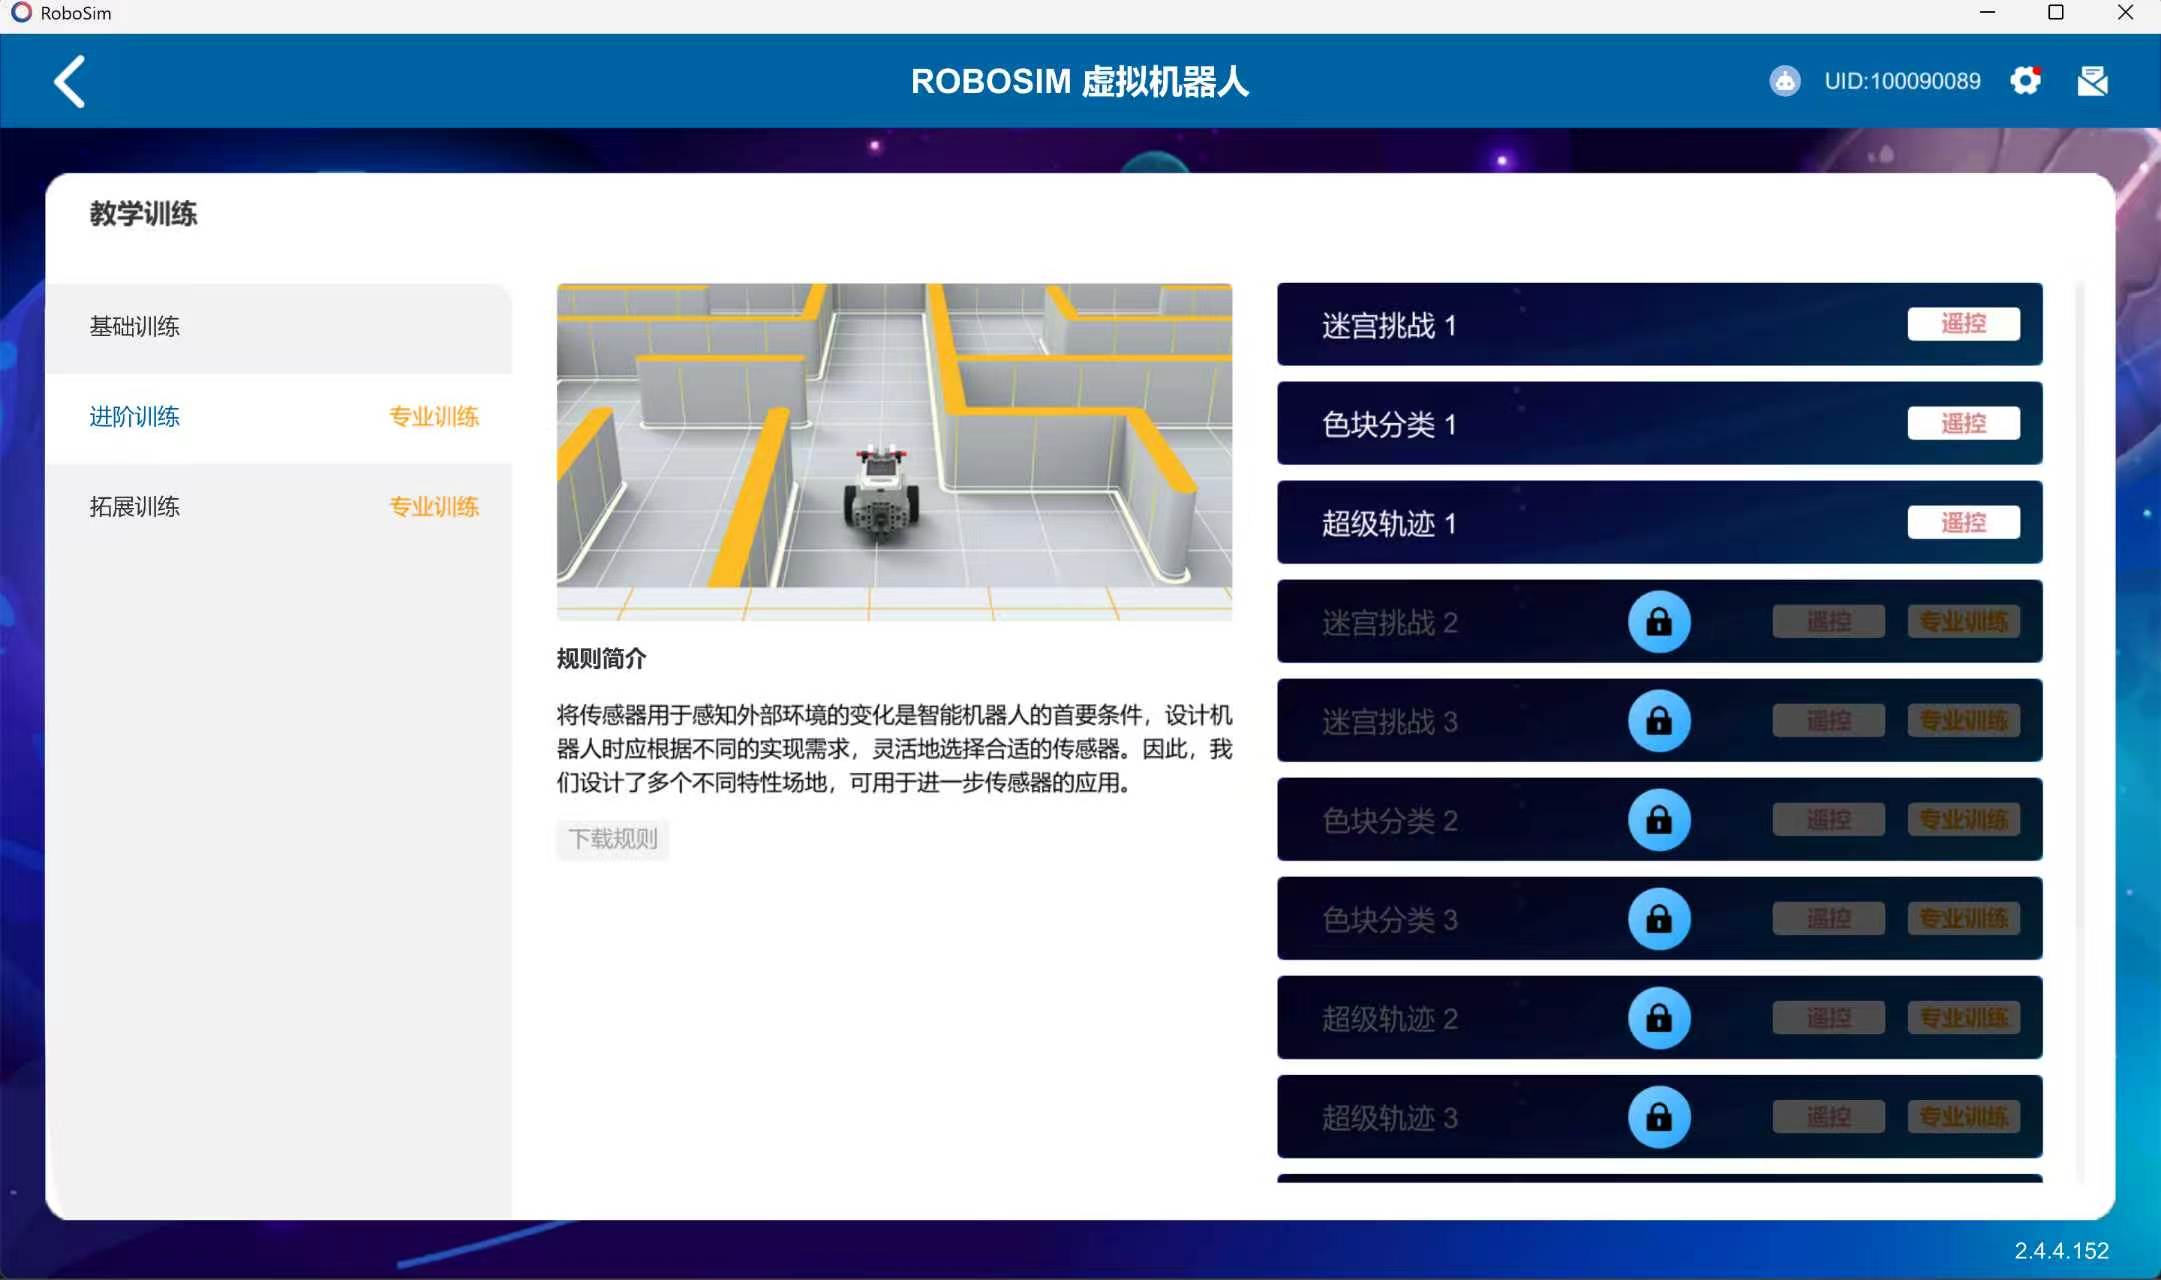Go back with the left arrow icon
The width and height of the screenshot is (2161, 1280).
coord(69,81)
